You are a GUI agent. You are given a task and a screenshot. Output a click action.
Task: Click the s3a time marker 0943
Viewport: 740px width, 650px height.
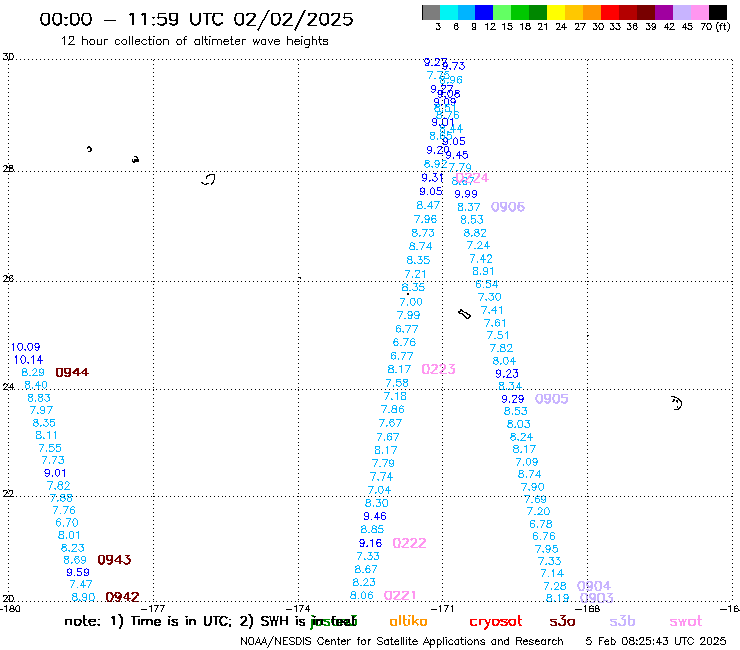(x=114, y=560)
